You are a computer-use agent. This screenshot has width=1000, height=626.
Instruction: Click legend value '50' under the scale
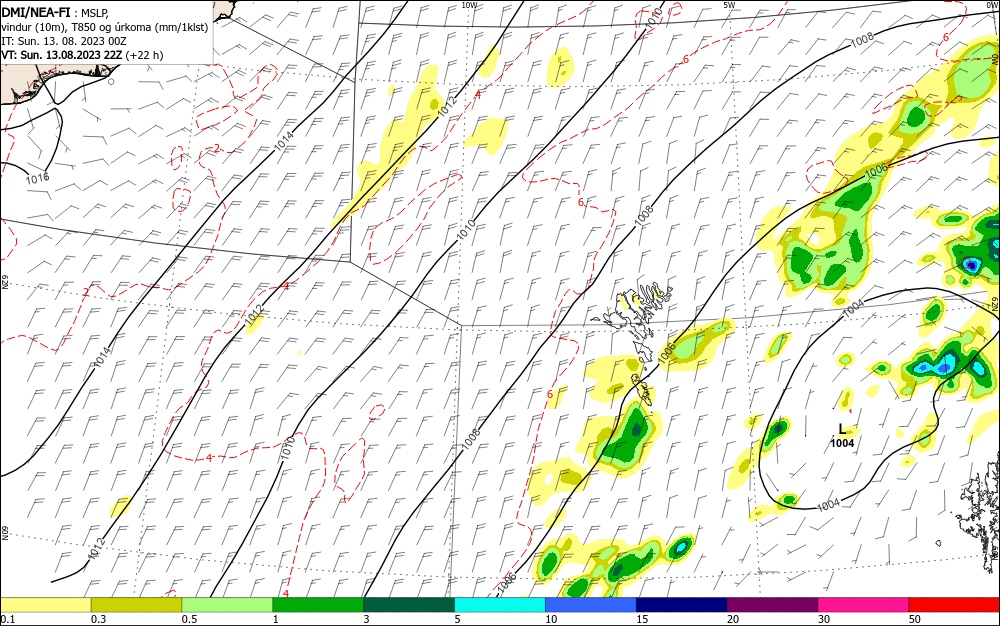click(x=915, y=619)
